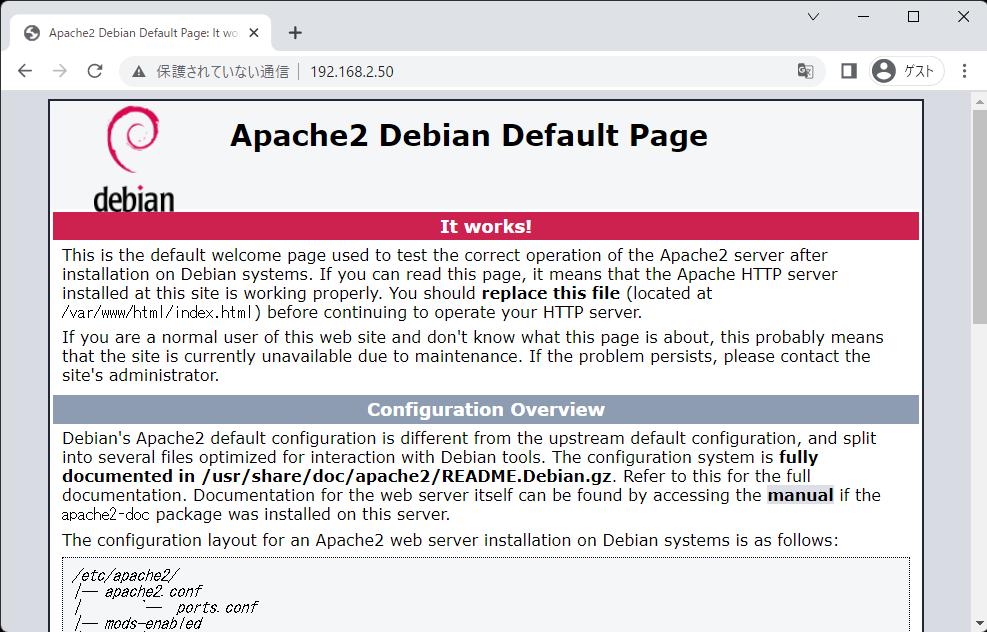Click the Debian swirl logo
987x632 pixels.
133,158
